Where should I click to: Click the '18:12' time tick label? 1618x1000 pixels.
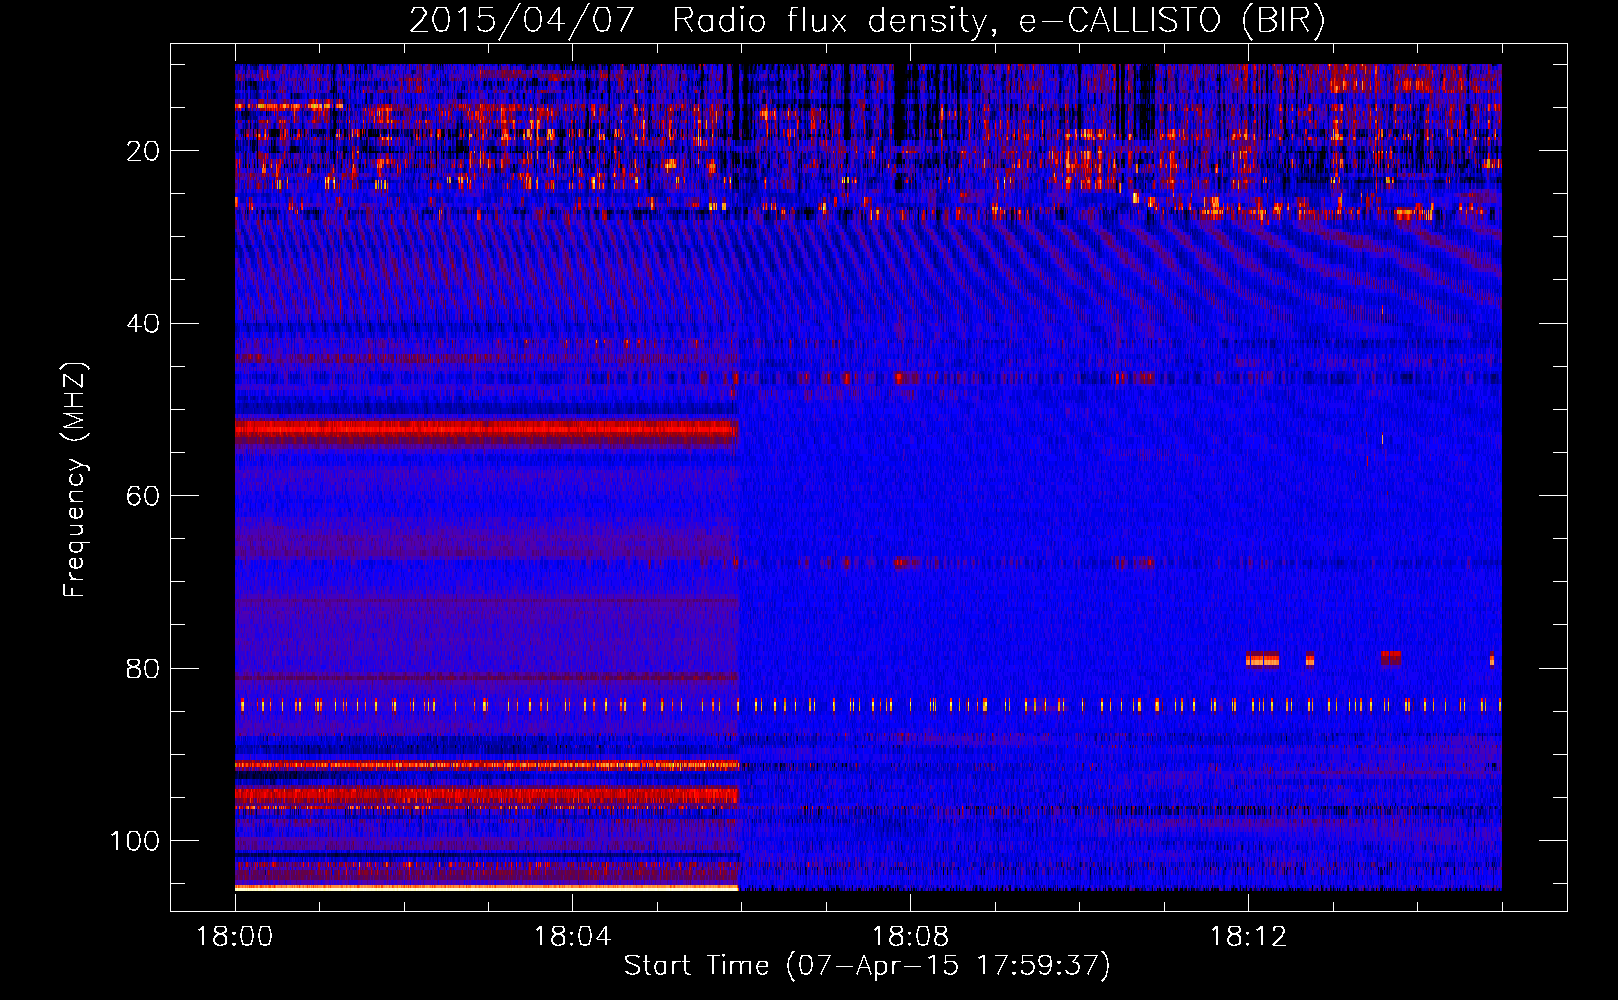(1248, 937)
